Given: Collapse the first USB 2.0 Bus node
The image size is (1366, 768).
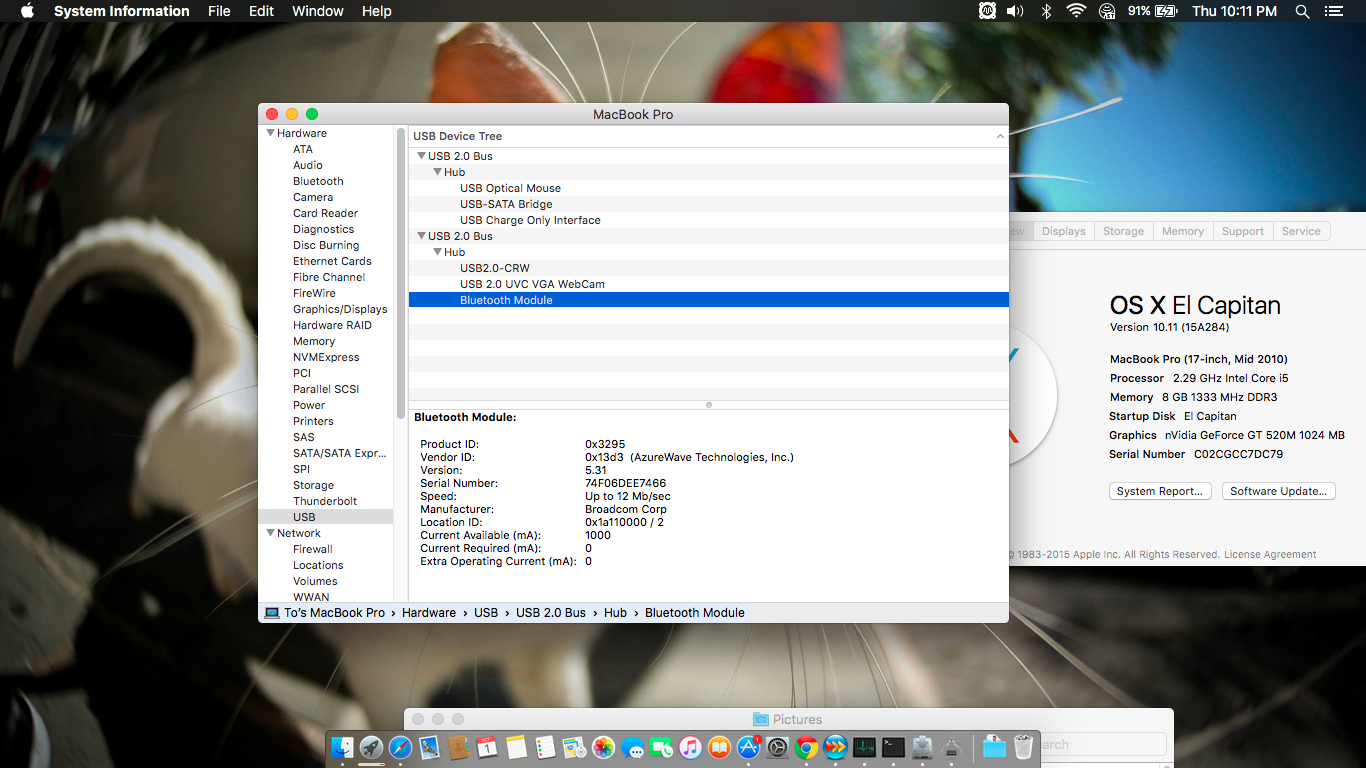Looking at the screenshot, I should coord(422,156).
